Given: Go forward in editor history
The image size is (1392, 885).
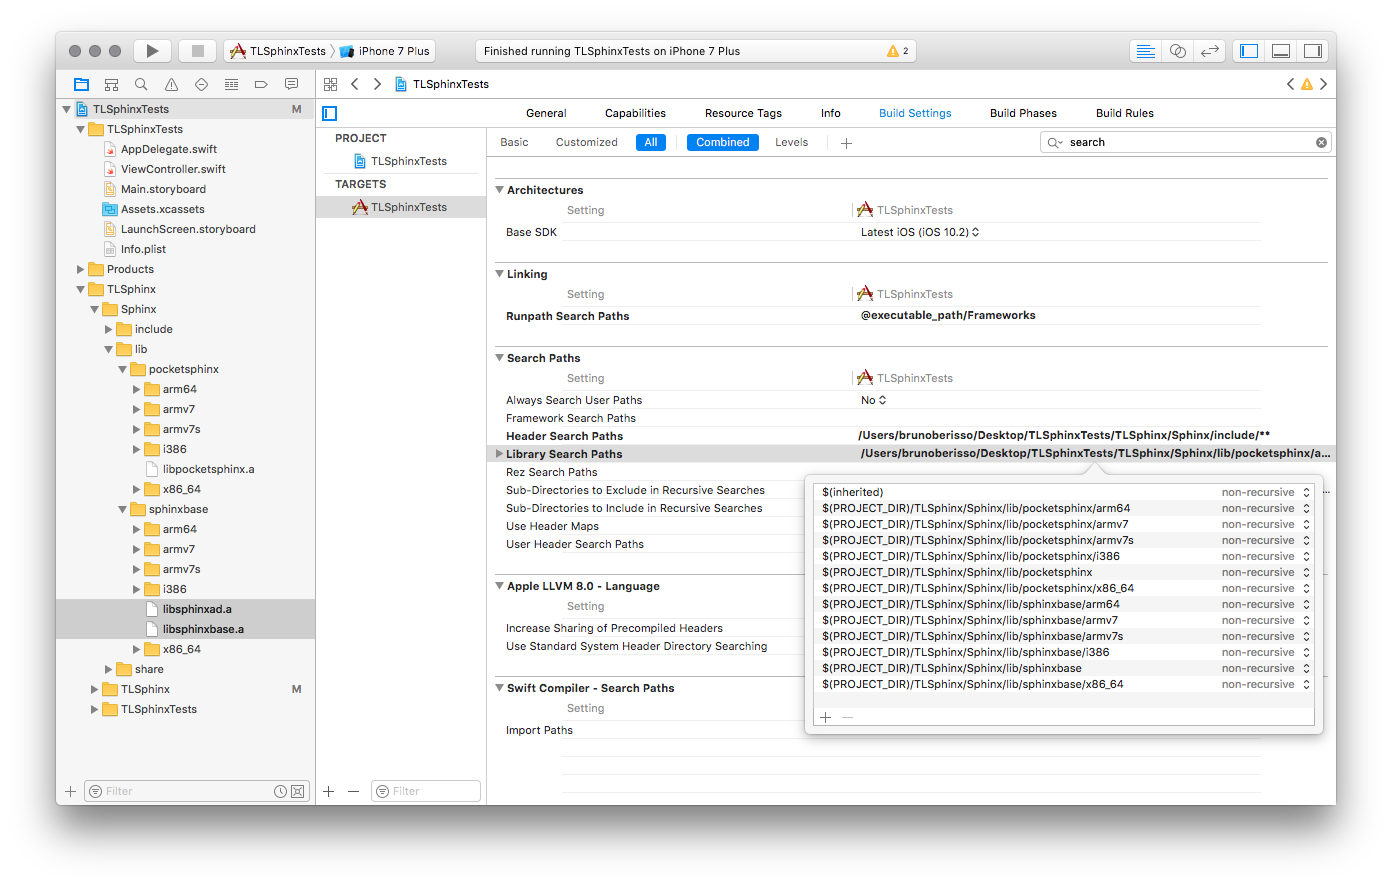Looking at the screenshot, I should [x=377, y=84].
